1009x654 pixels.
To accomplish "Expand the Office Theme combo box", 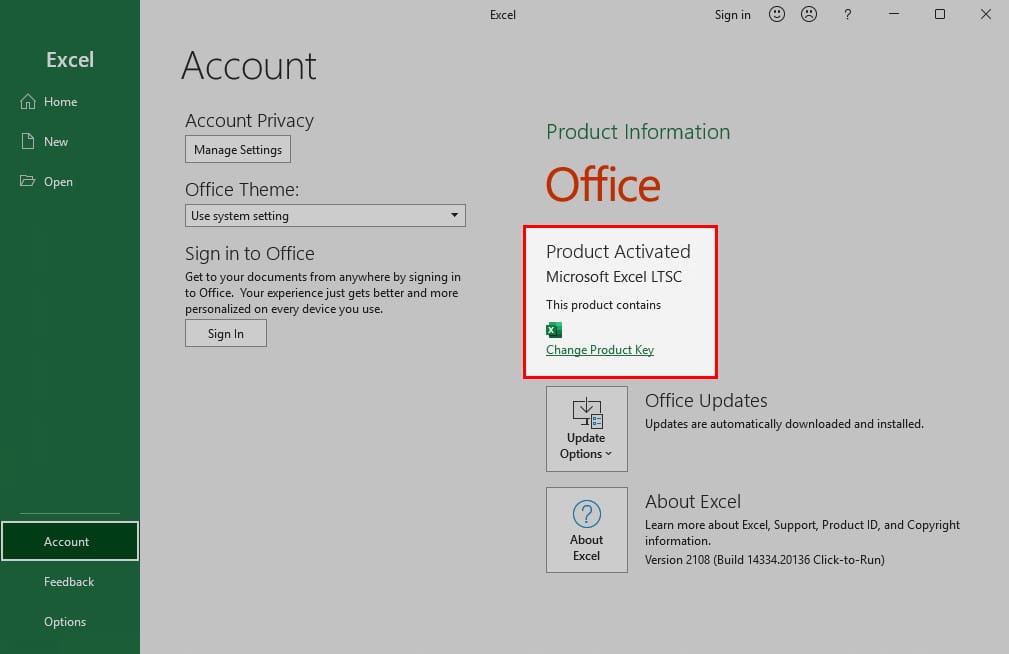I will click(325, 216).
